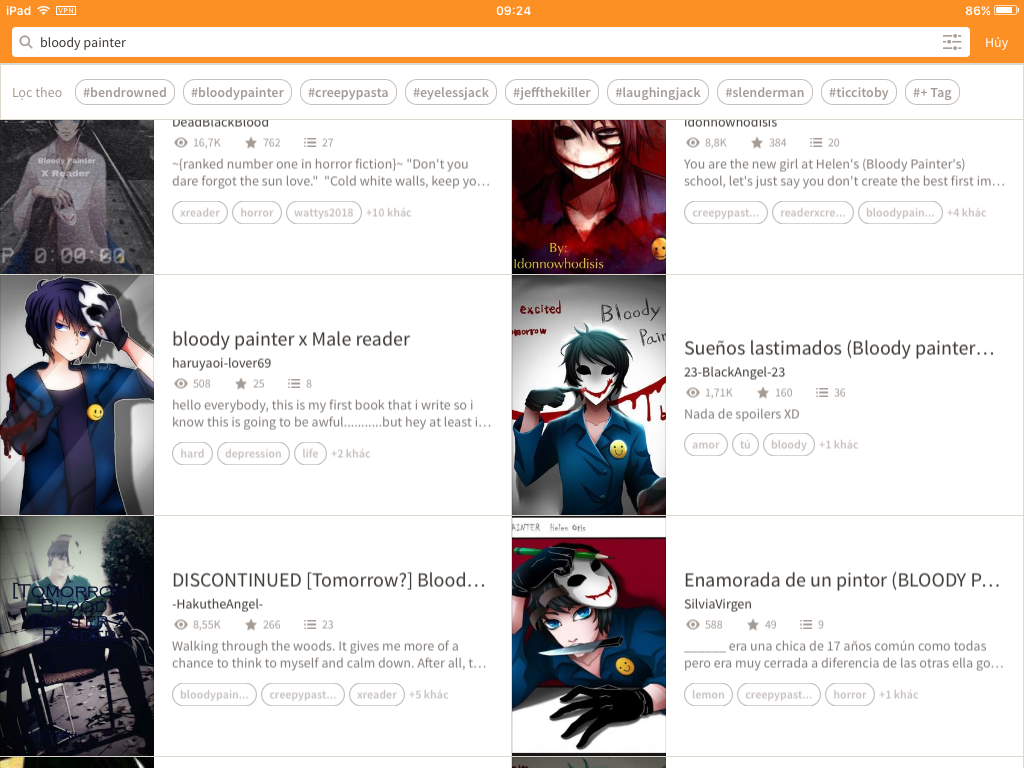The image size is (1024, 768).
Task: Filter results by #bloodypainter tag
Action: pos(237,92)
